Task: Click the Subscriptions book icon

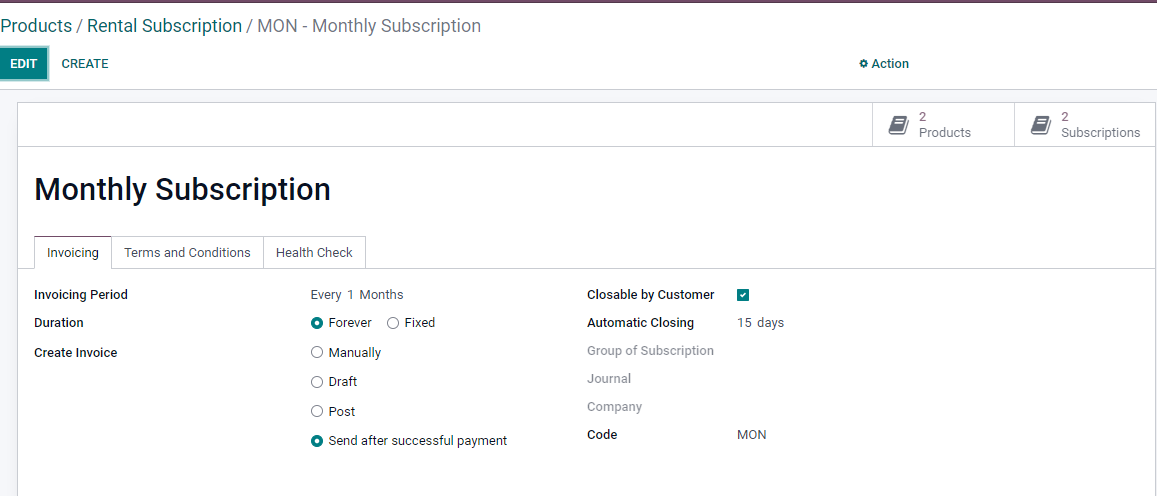Action: click(x=1040, y=125)
